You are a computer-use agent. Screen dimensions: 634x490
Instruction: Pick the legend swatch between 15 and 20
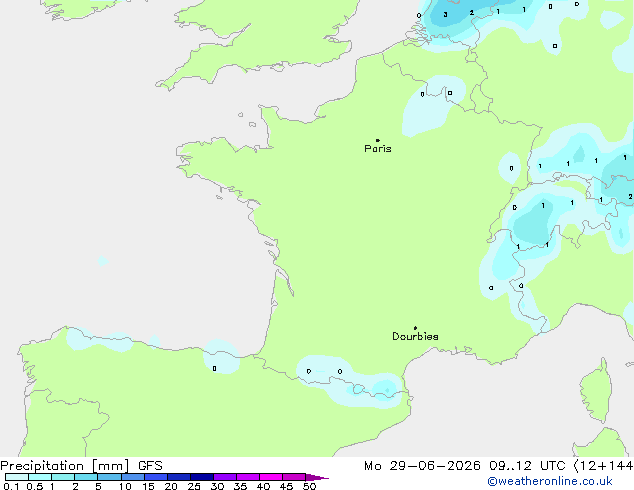[x=156, y=477]
